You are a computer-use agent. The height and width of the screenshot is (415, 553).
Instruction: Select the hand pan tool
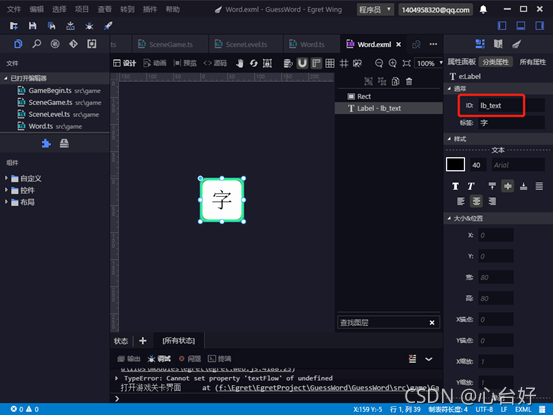click(240, 63)
